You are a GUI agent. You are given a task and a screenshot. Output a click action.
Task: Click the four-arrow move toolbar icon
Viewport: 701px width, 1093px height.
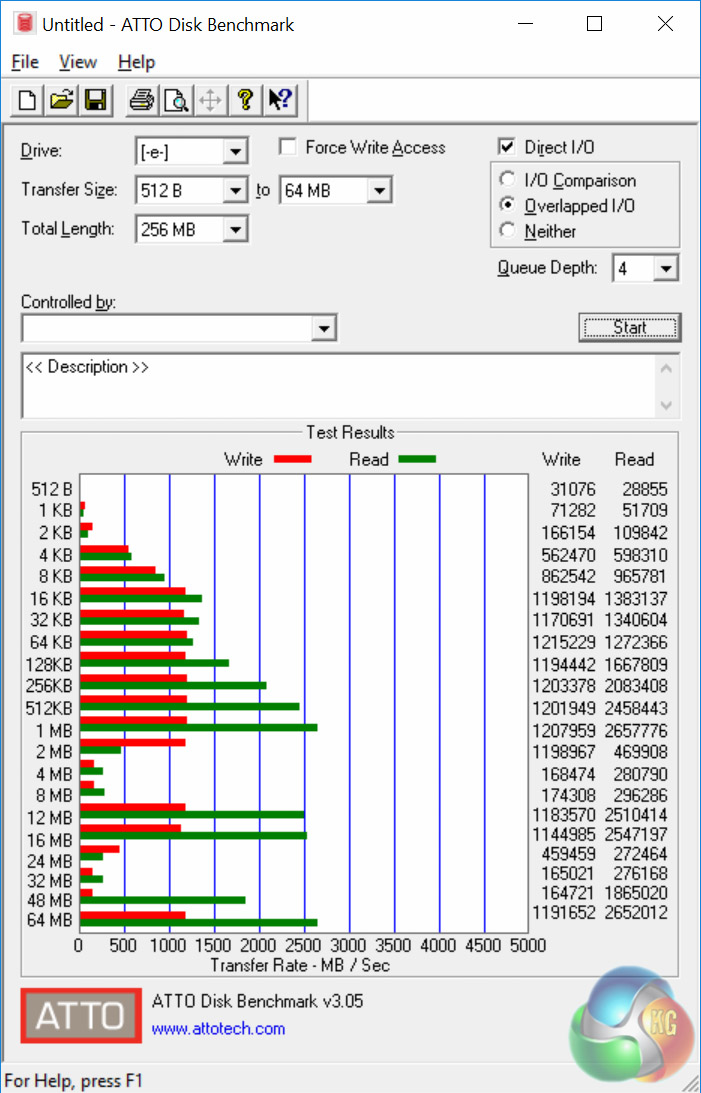[210, 100]
